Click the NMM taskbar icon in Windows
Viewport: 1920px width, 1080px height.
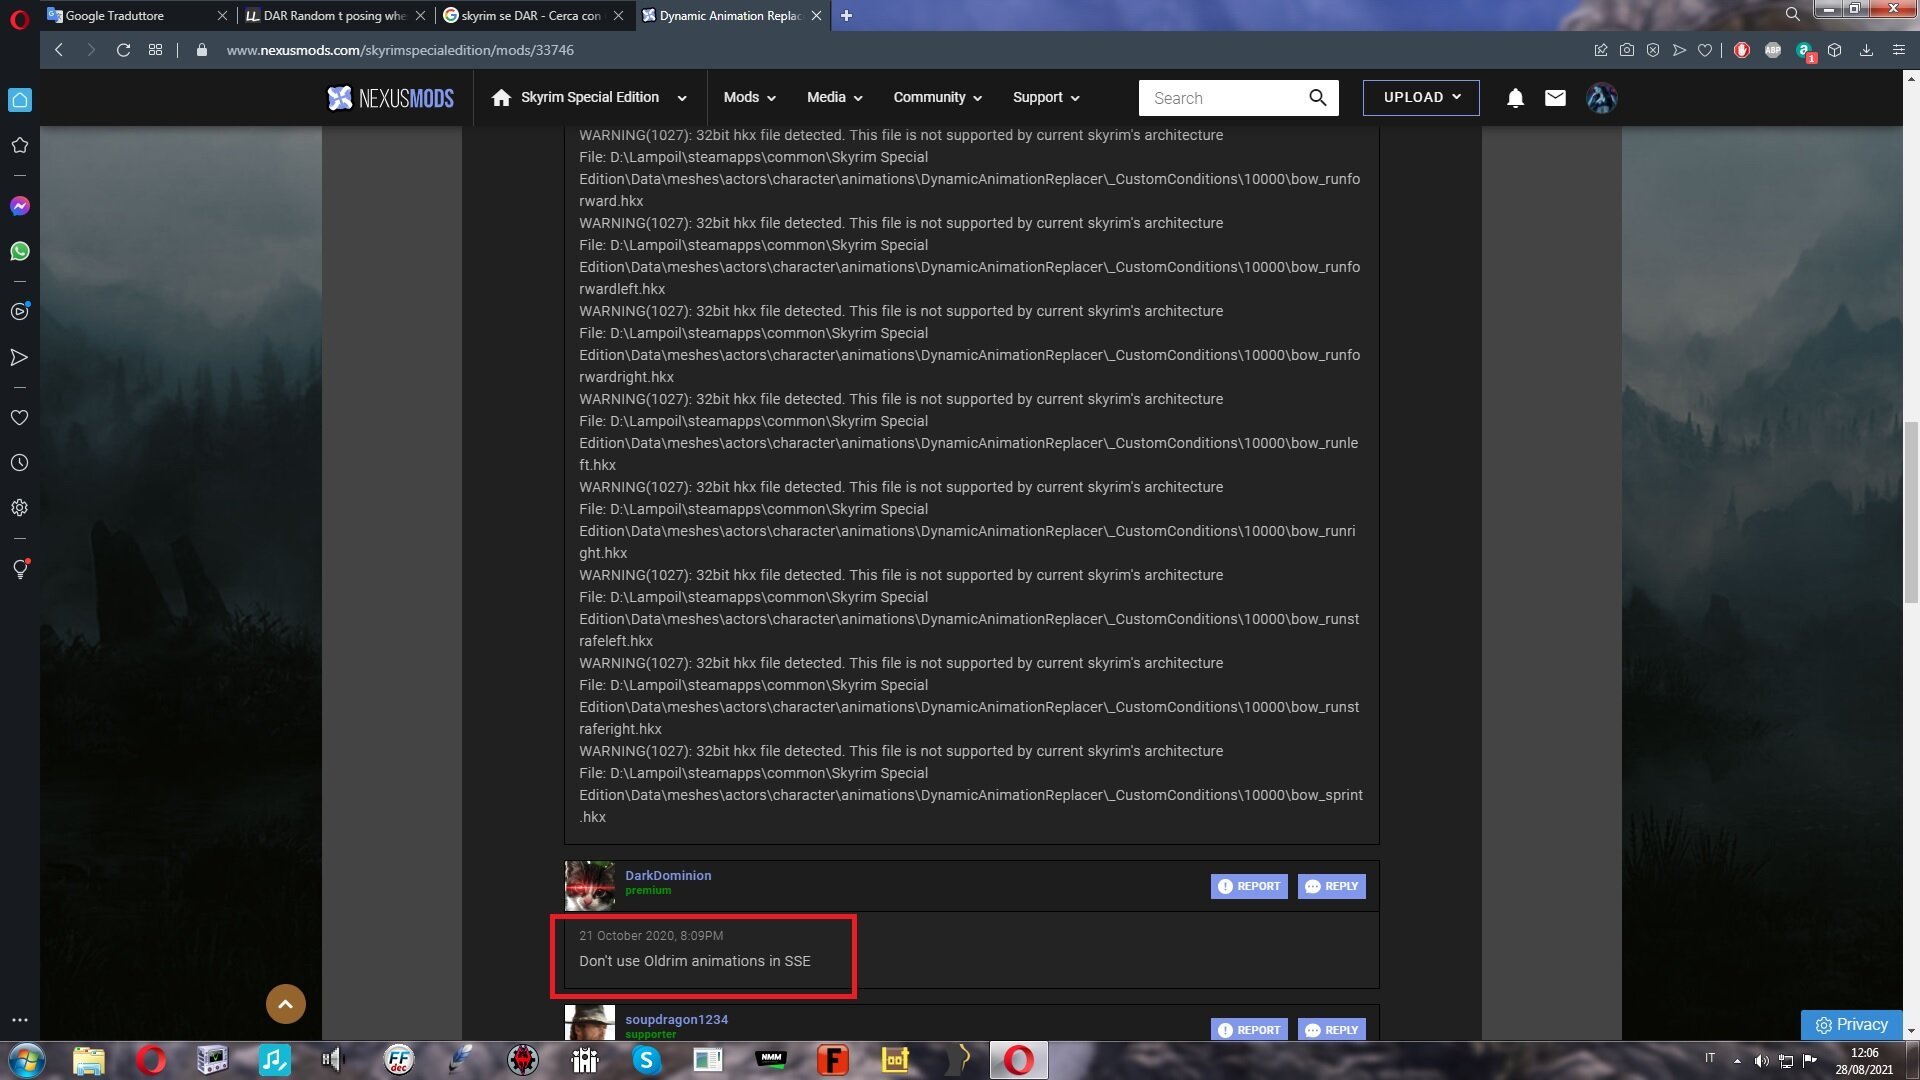pyautogui.click(x=771, y=1059)
